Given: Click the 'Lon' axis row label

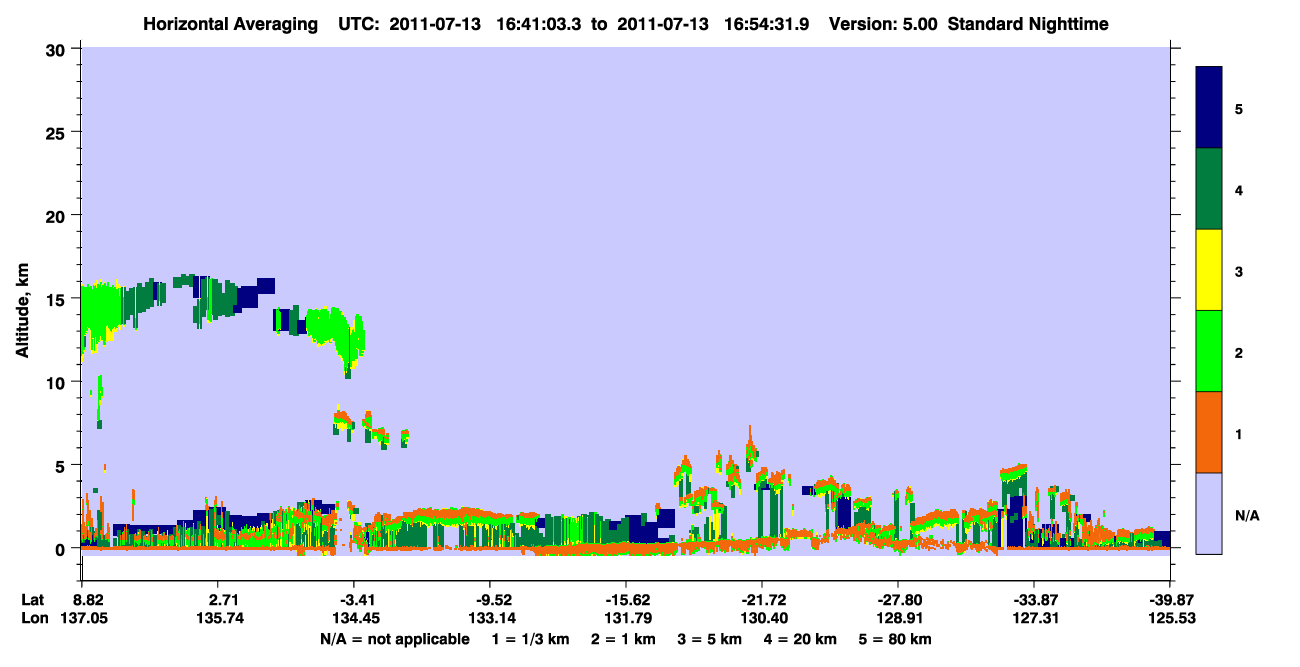Looking at the screenshot, I should click(x=33, y=619).
